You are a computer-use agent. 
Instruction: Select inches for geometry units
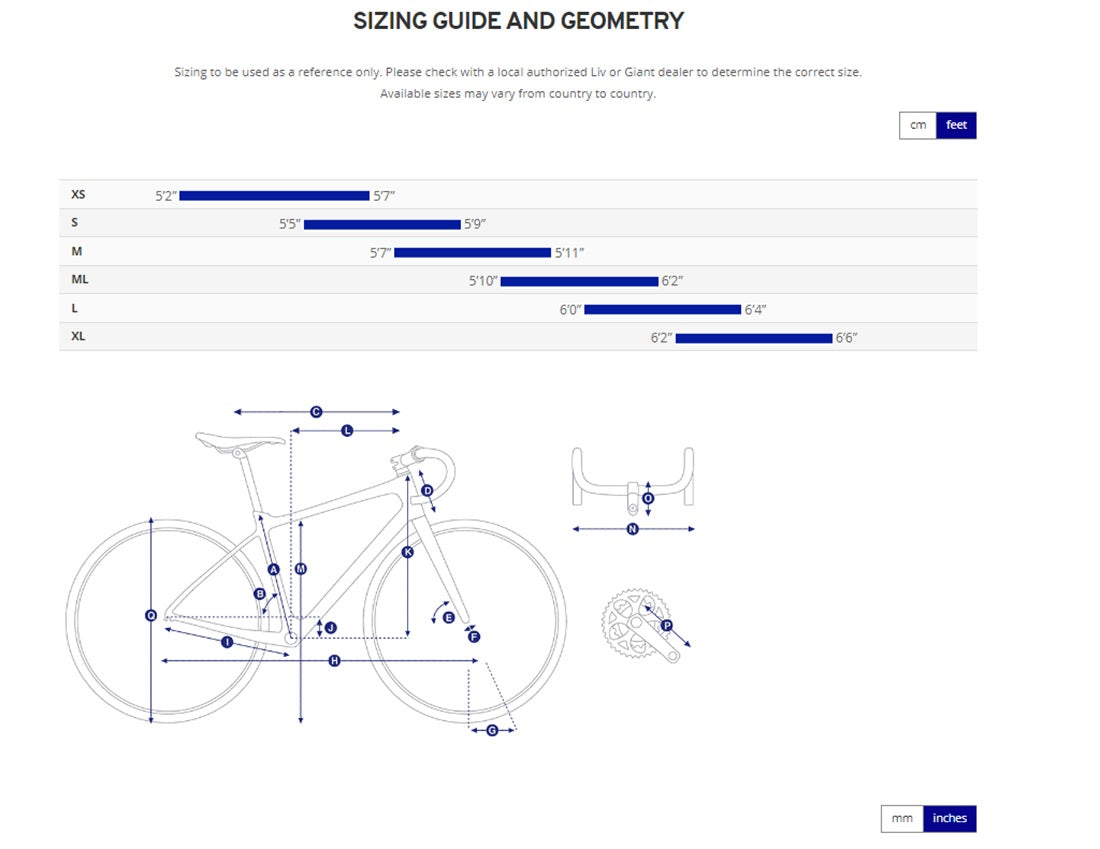(x=950, y=818)
